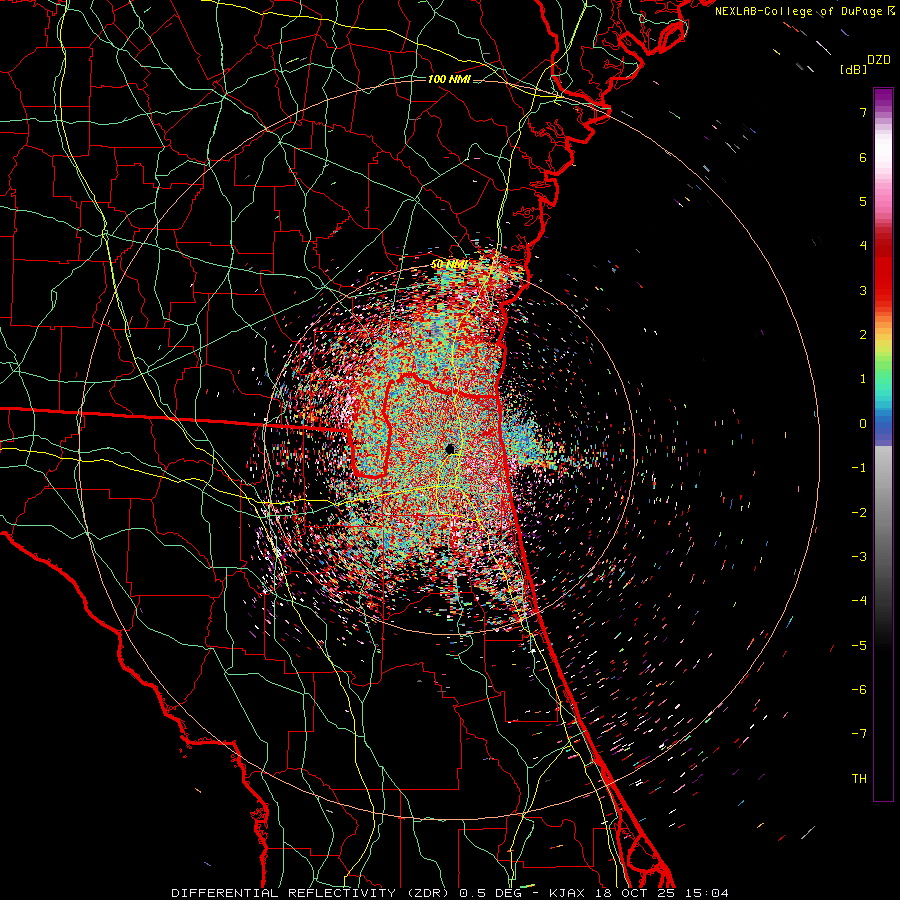This screenshot has width=900, height=900.
Task: Click the 4 tick label on the scale
Action: (x=863, y=246)
